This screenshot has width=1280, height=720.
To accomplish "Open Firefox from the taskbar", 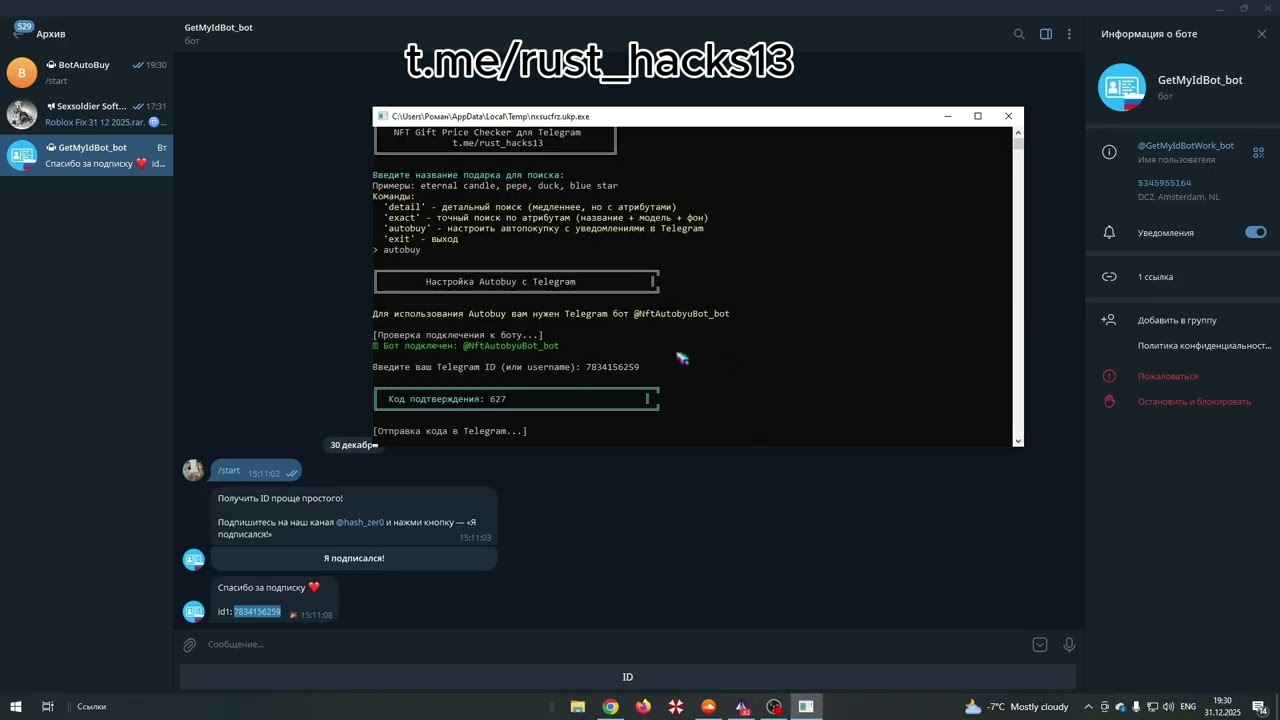I will tap(643, 706).
